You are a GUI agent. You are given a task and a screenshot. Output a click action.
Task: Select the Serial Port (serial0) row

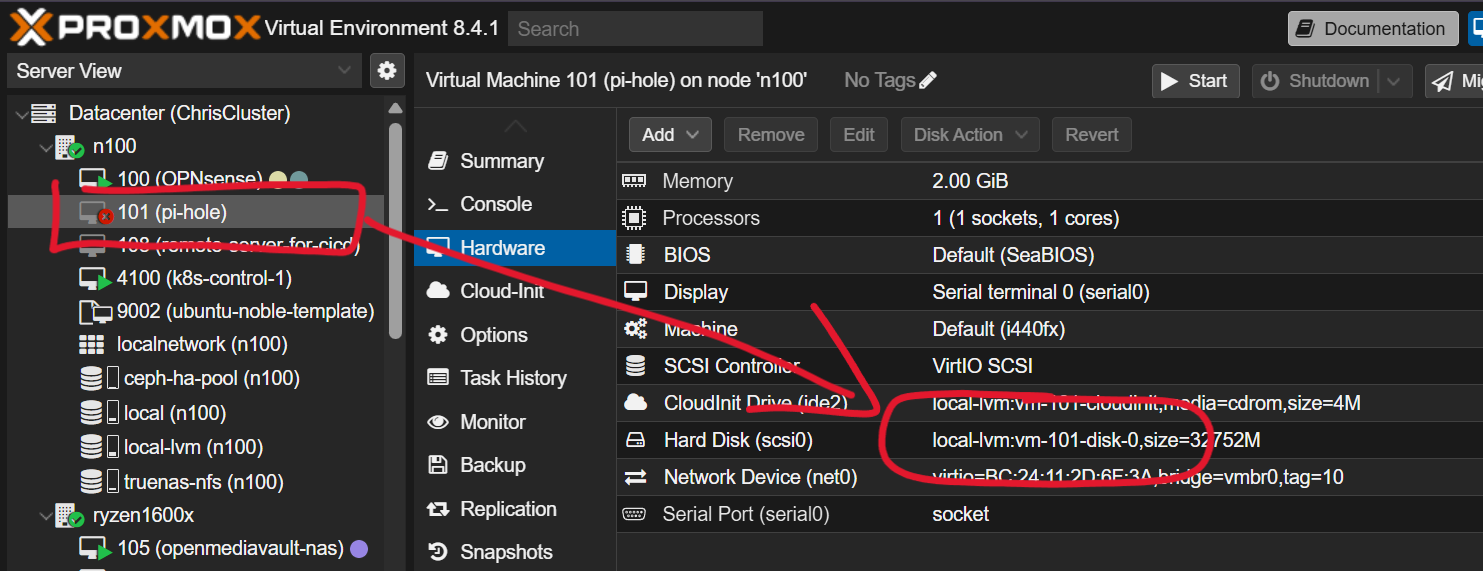(1049, 514)
